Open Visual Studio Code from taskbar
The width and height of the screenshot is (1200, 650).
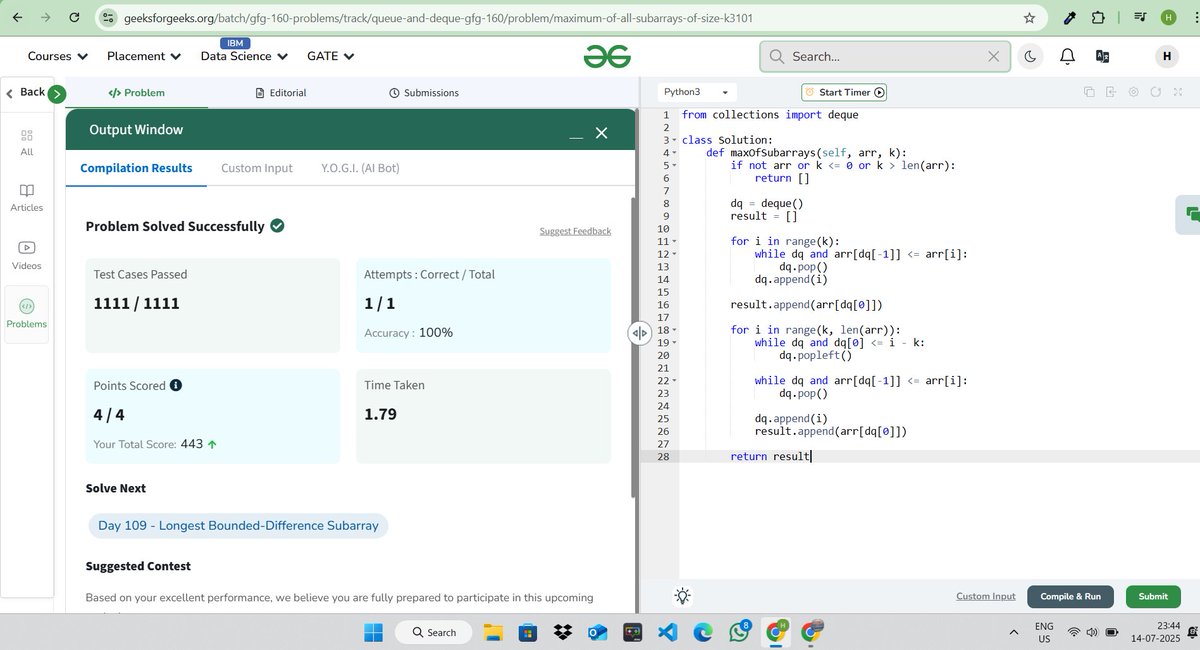667,632
